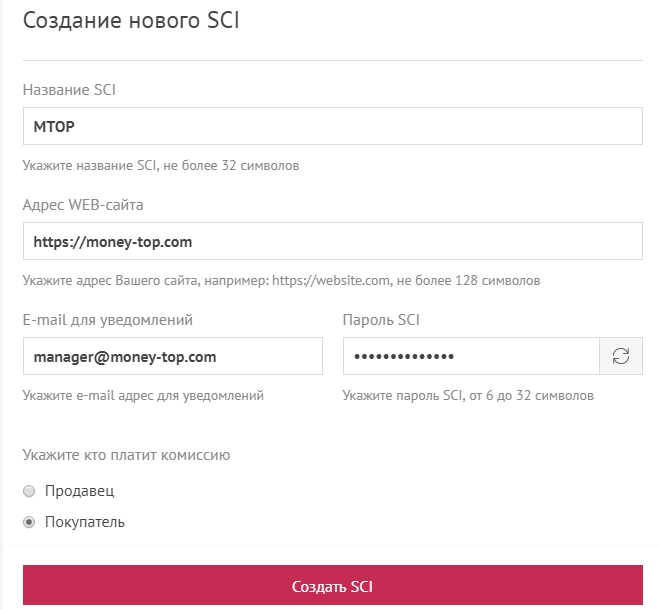Click the Создание нового SCI heading
This screenshot has width=659, height=610.
[x=131, y=20]
